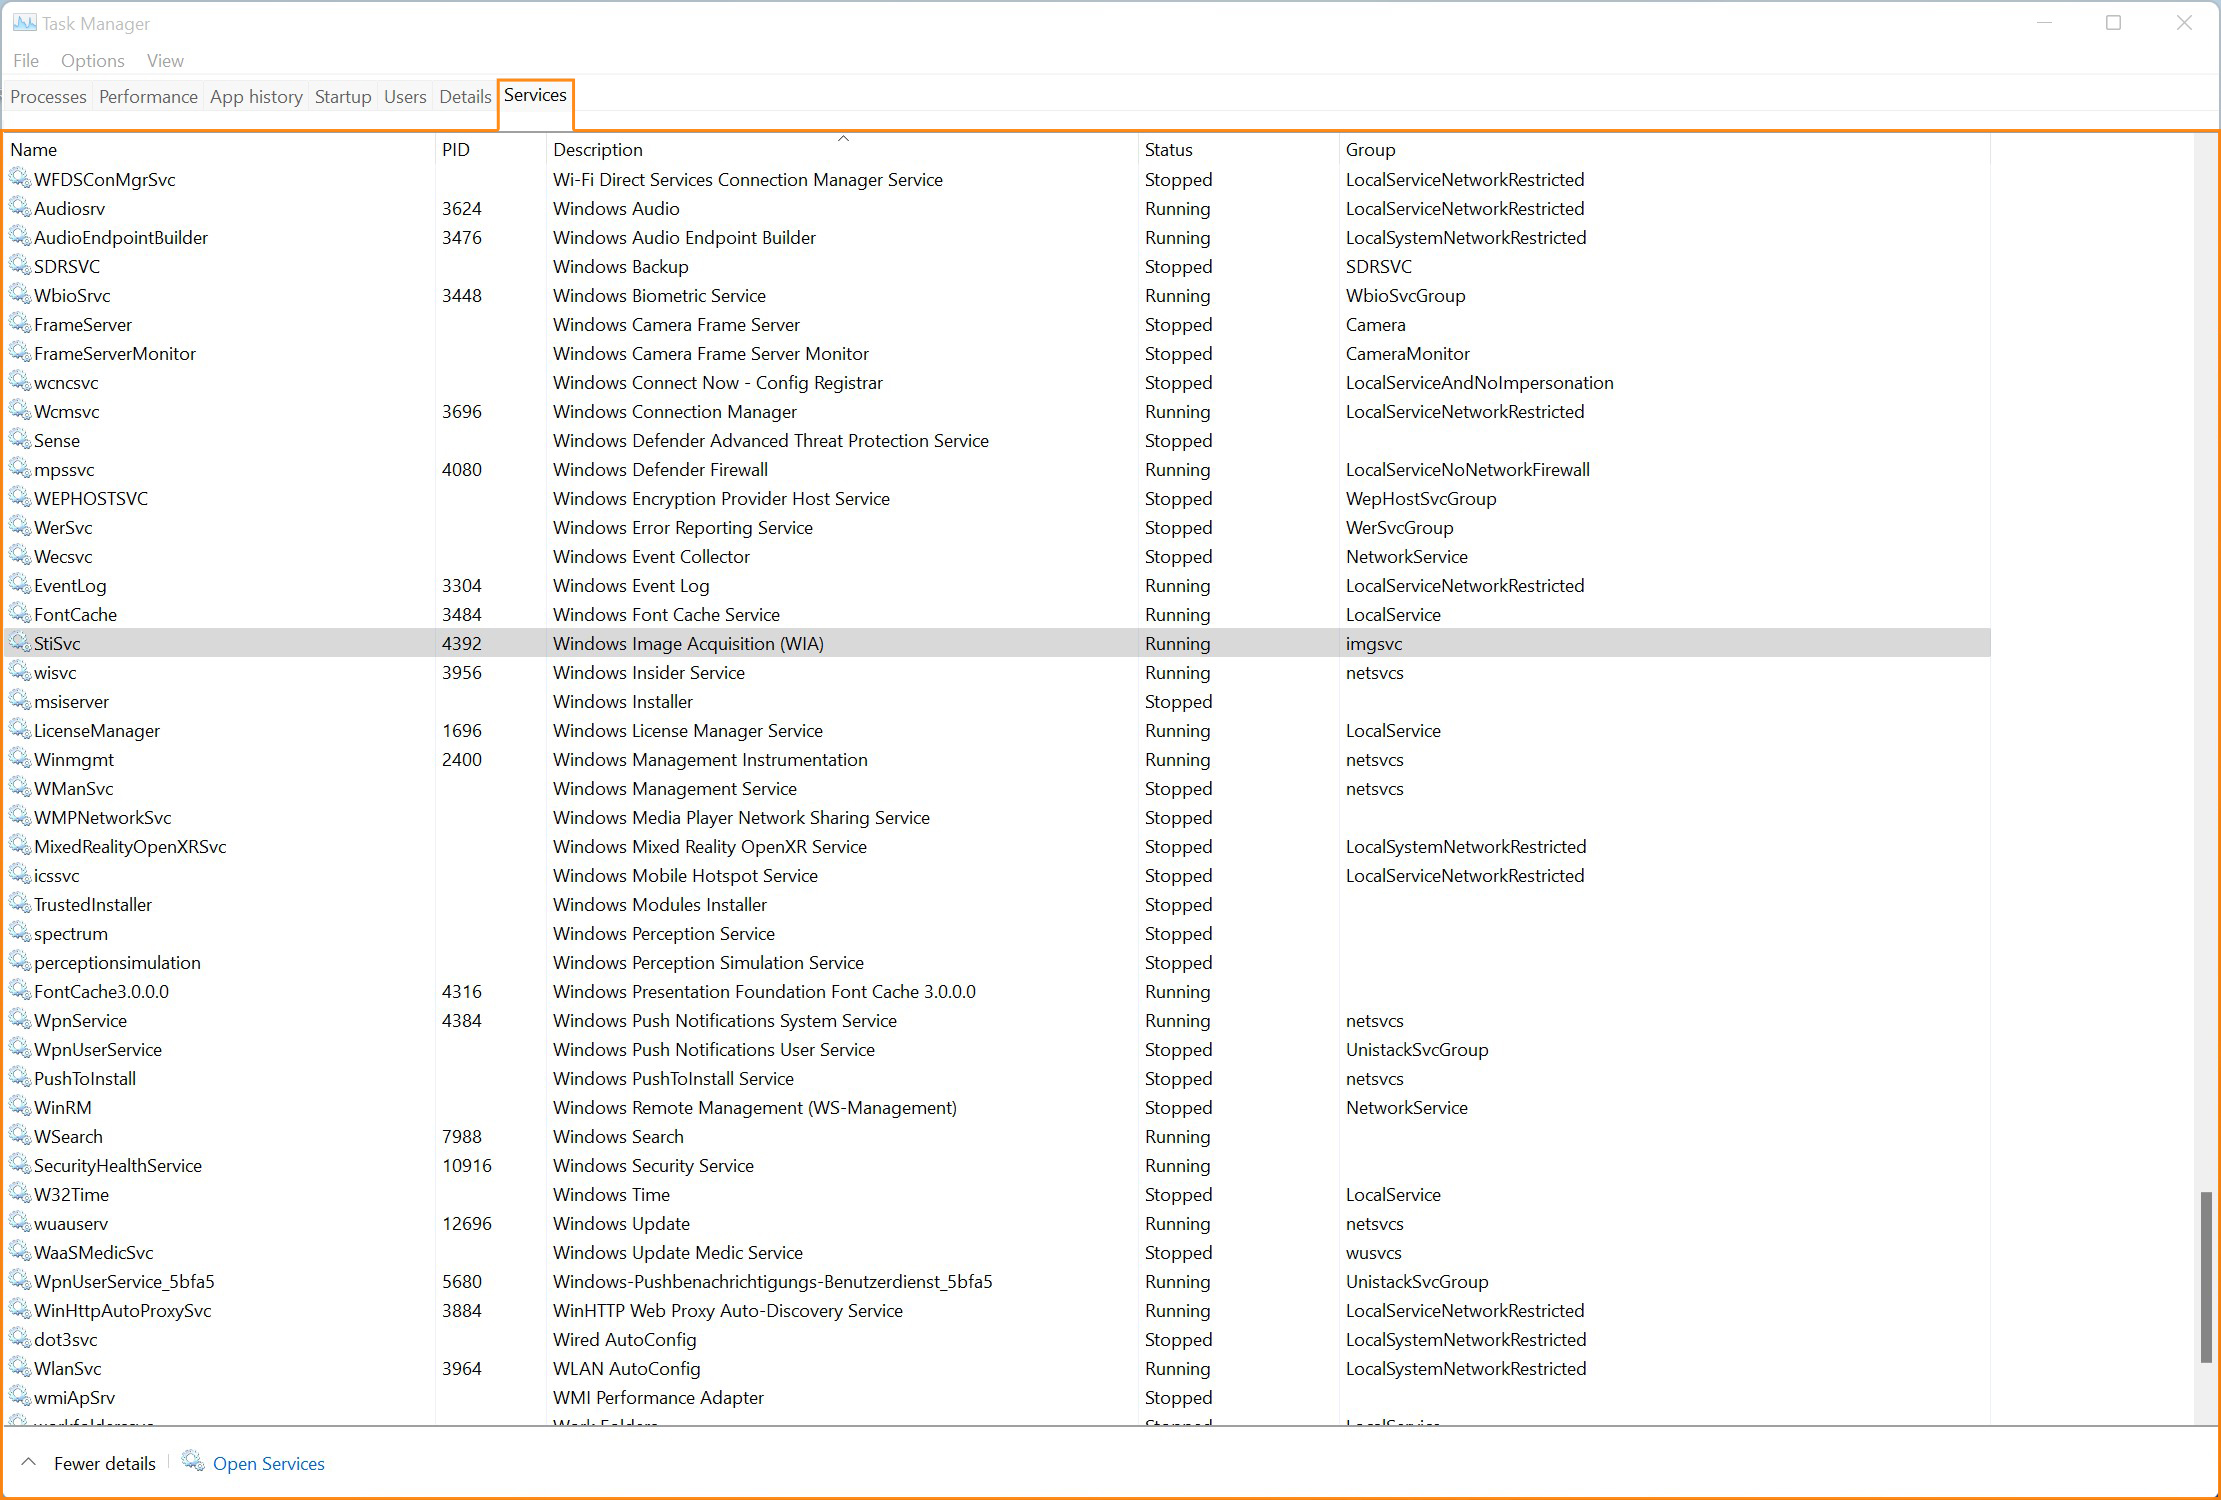The image size is (2221, 1500).
Task: Click the service icon for Wcmsvc
Action: [x=19, y=411]
